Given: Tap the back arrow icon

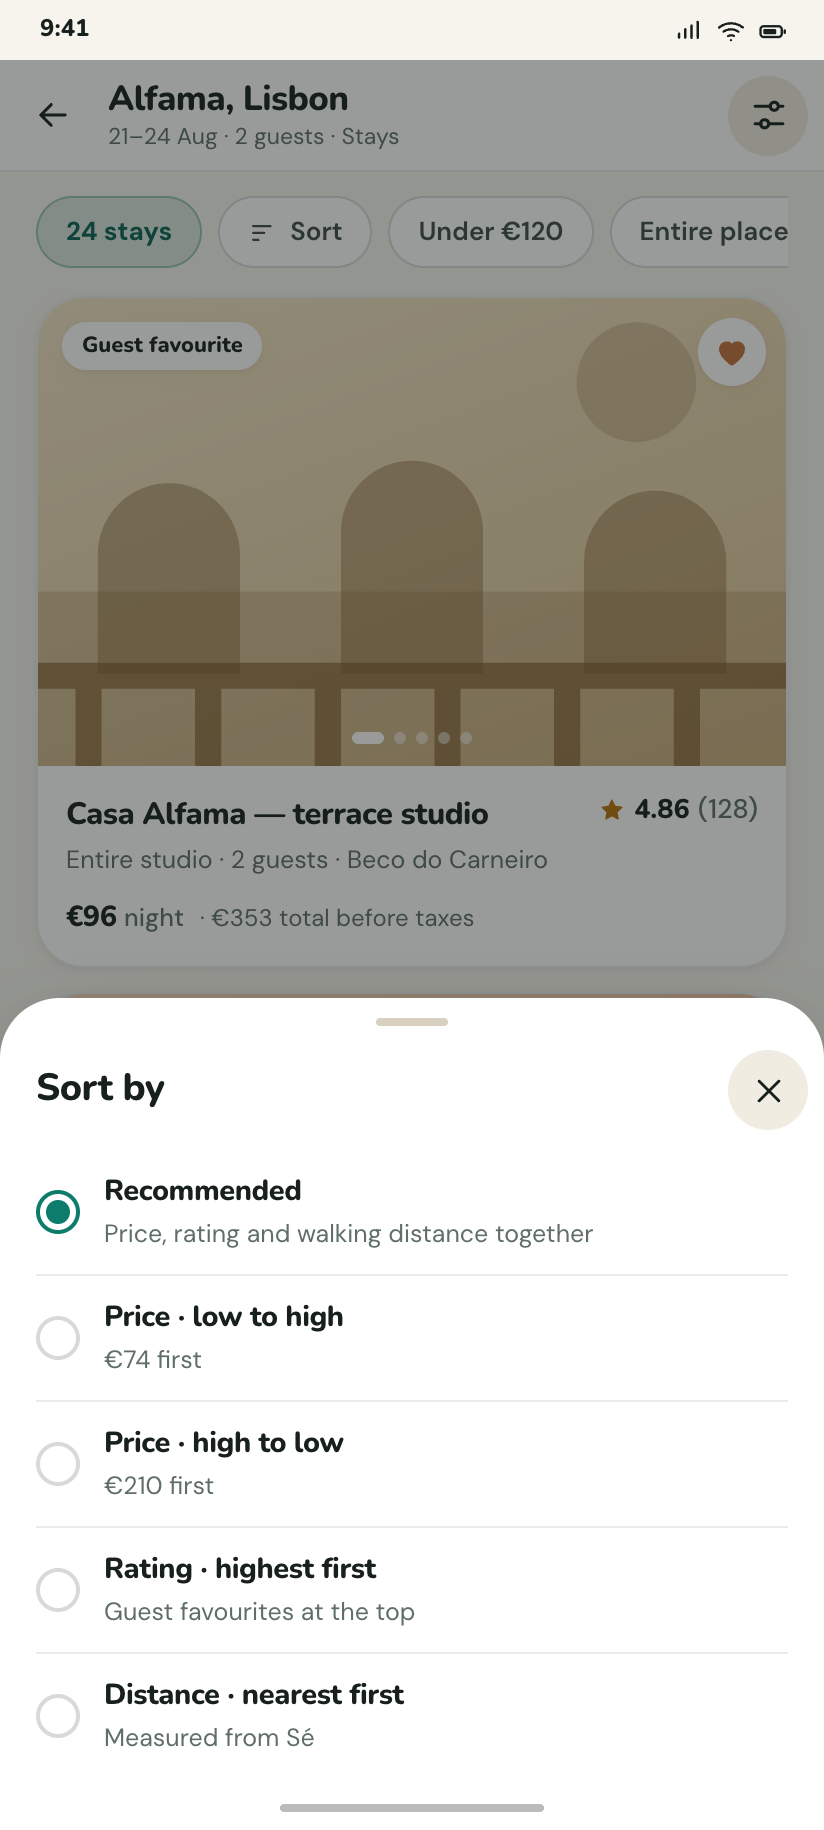Looking at the screenshot, I should [x=53, y=116].
